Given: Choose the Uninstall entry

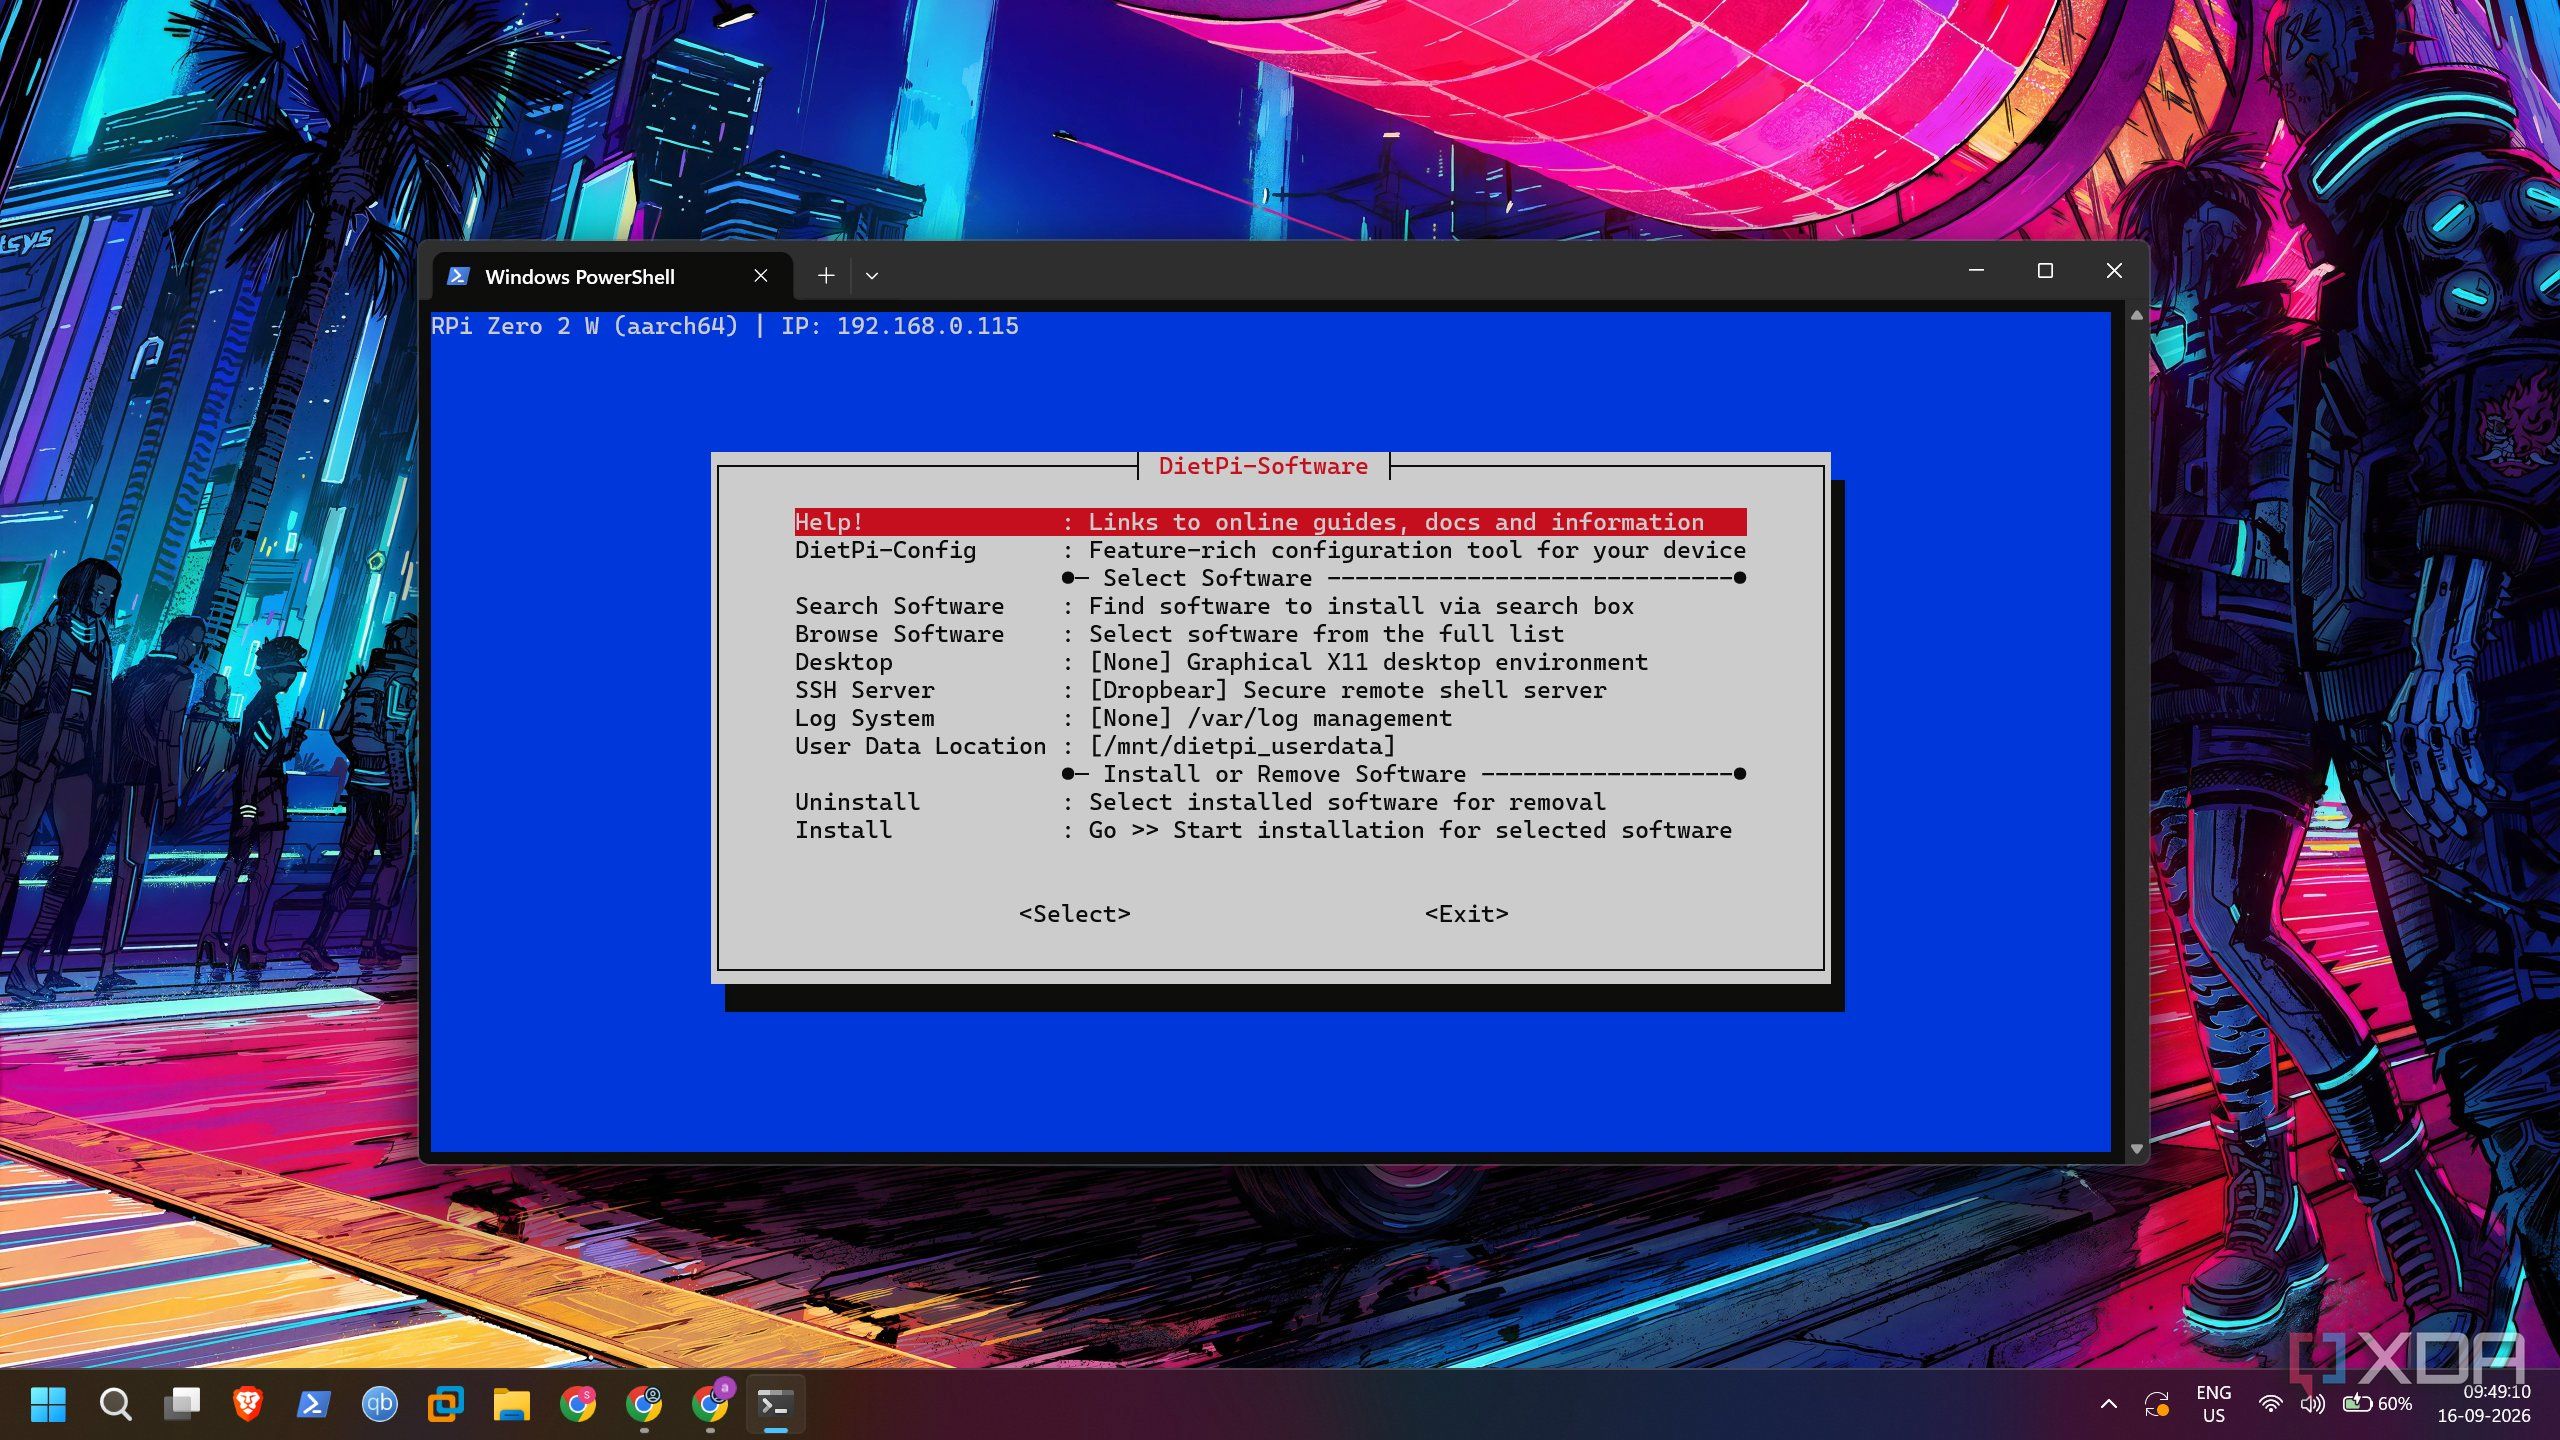Looking at the screenshot, I should 1270,802.
